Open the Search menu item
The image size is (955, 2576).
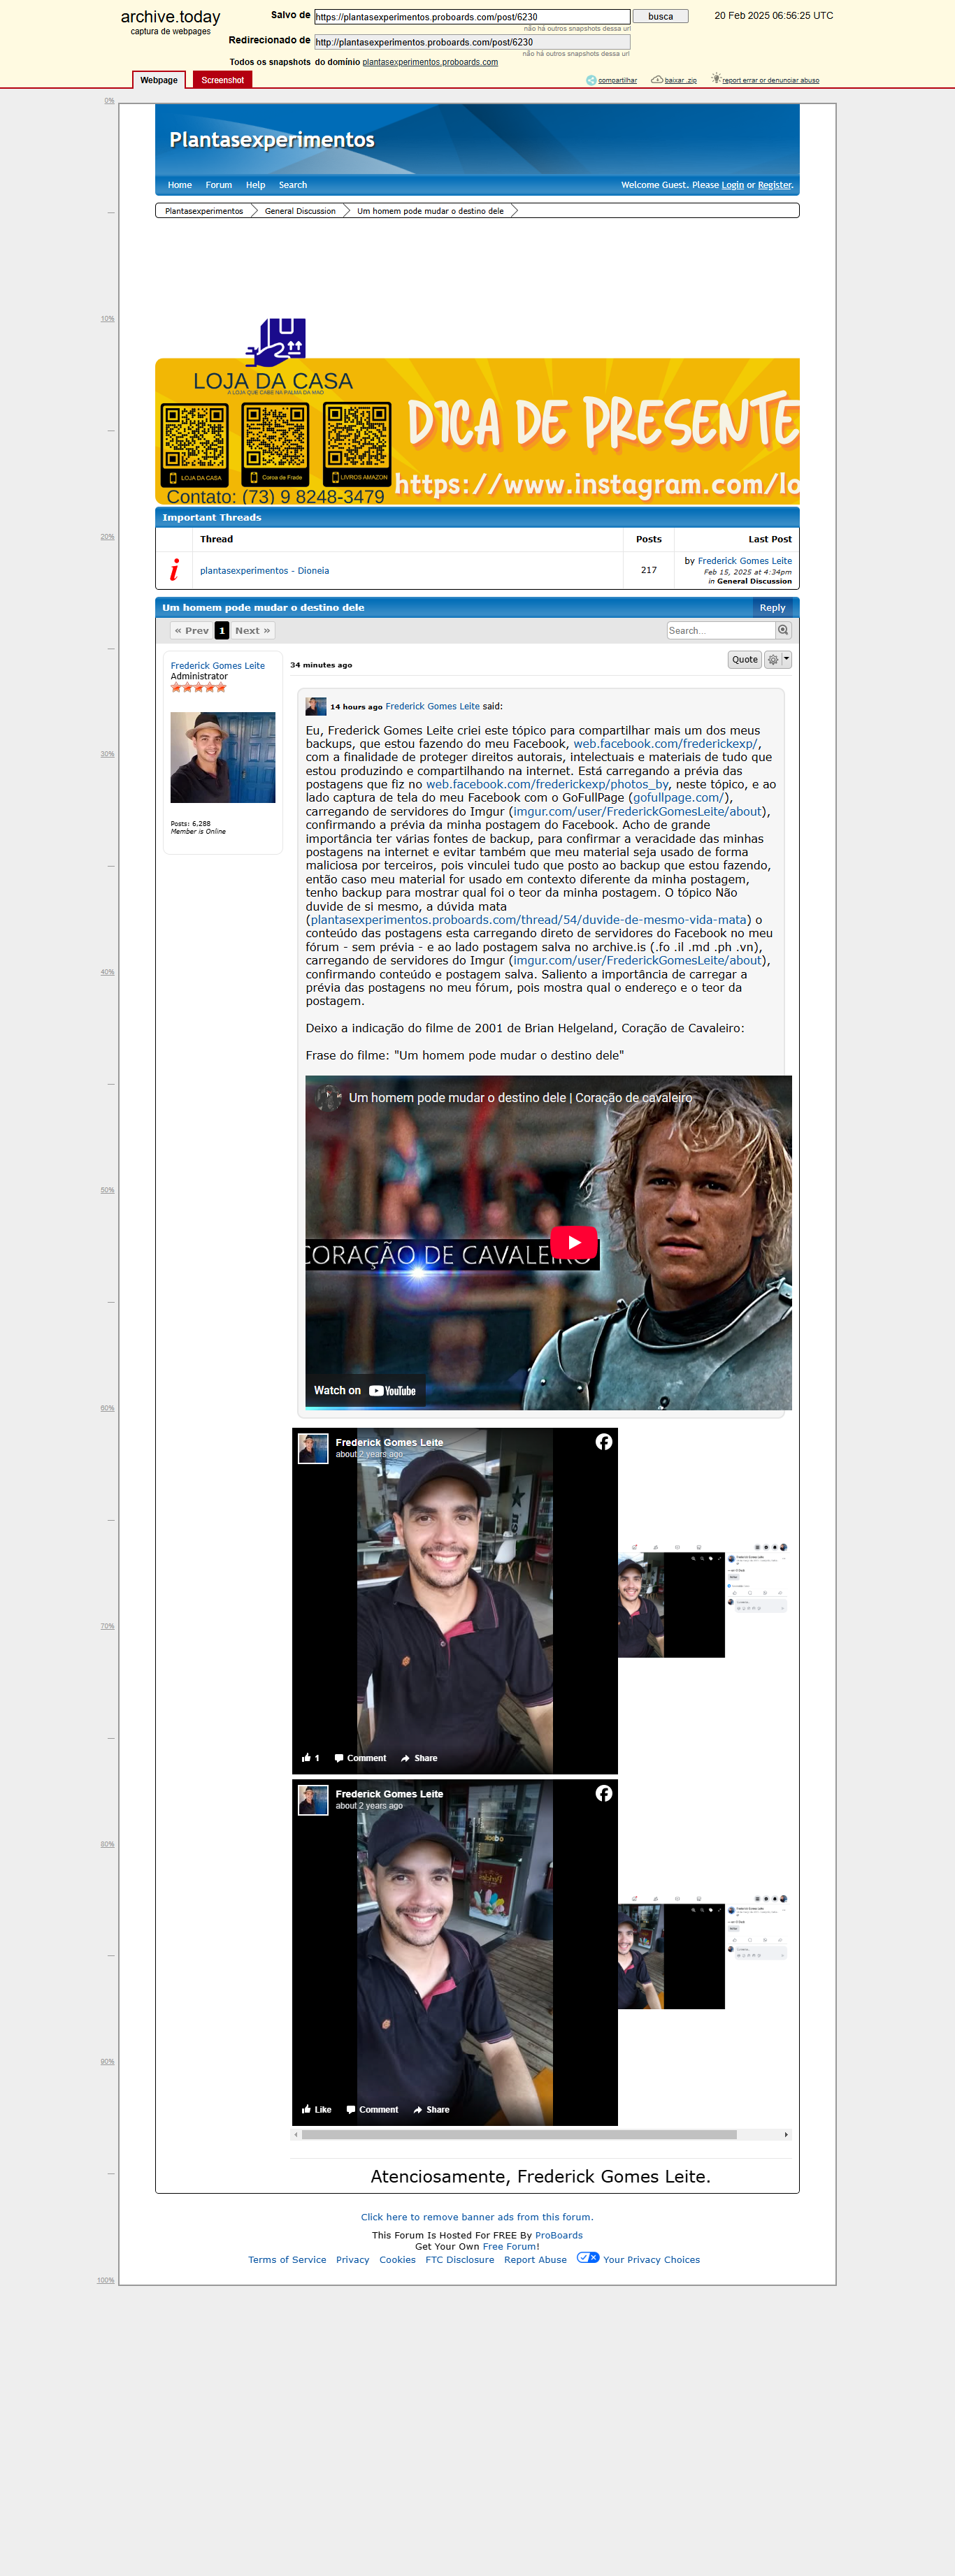[x=293, y=185]
